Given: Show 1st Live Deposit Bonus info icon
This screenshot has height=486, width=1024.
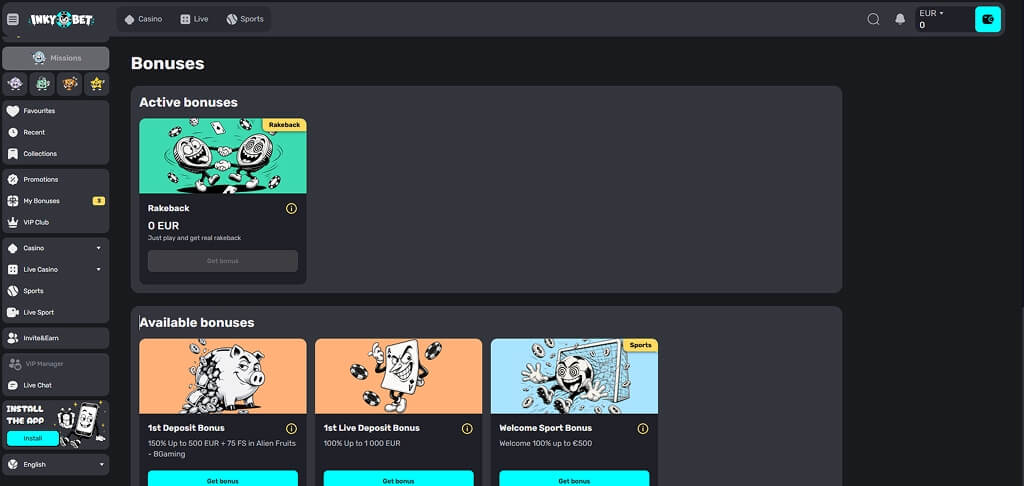Looking at the screenshot, I should (x=467, y=429).
